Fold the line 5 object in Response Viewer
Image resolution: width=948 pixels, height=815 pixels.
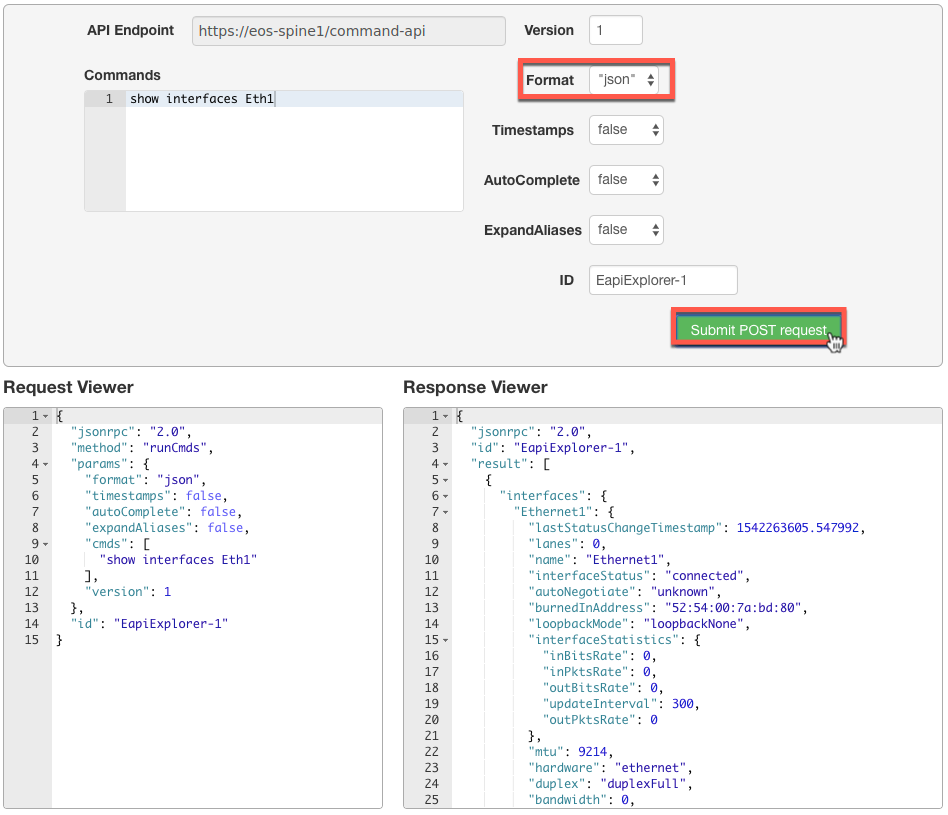(x=445, y=480)
